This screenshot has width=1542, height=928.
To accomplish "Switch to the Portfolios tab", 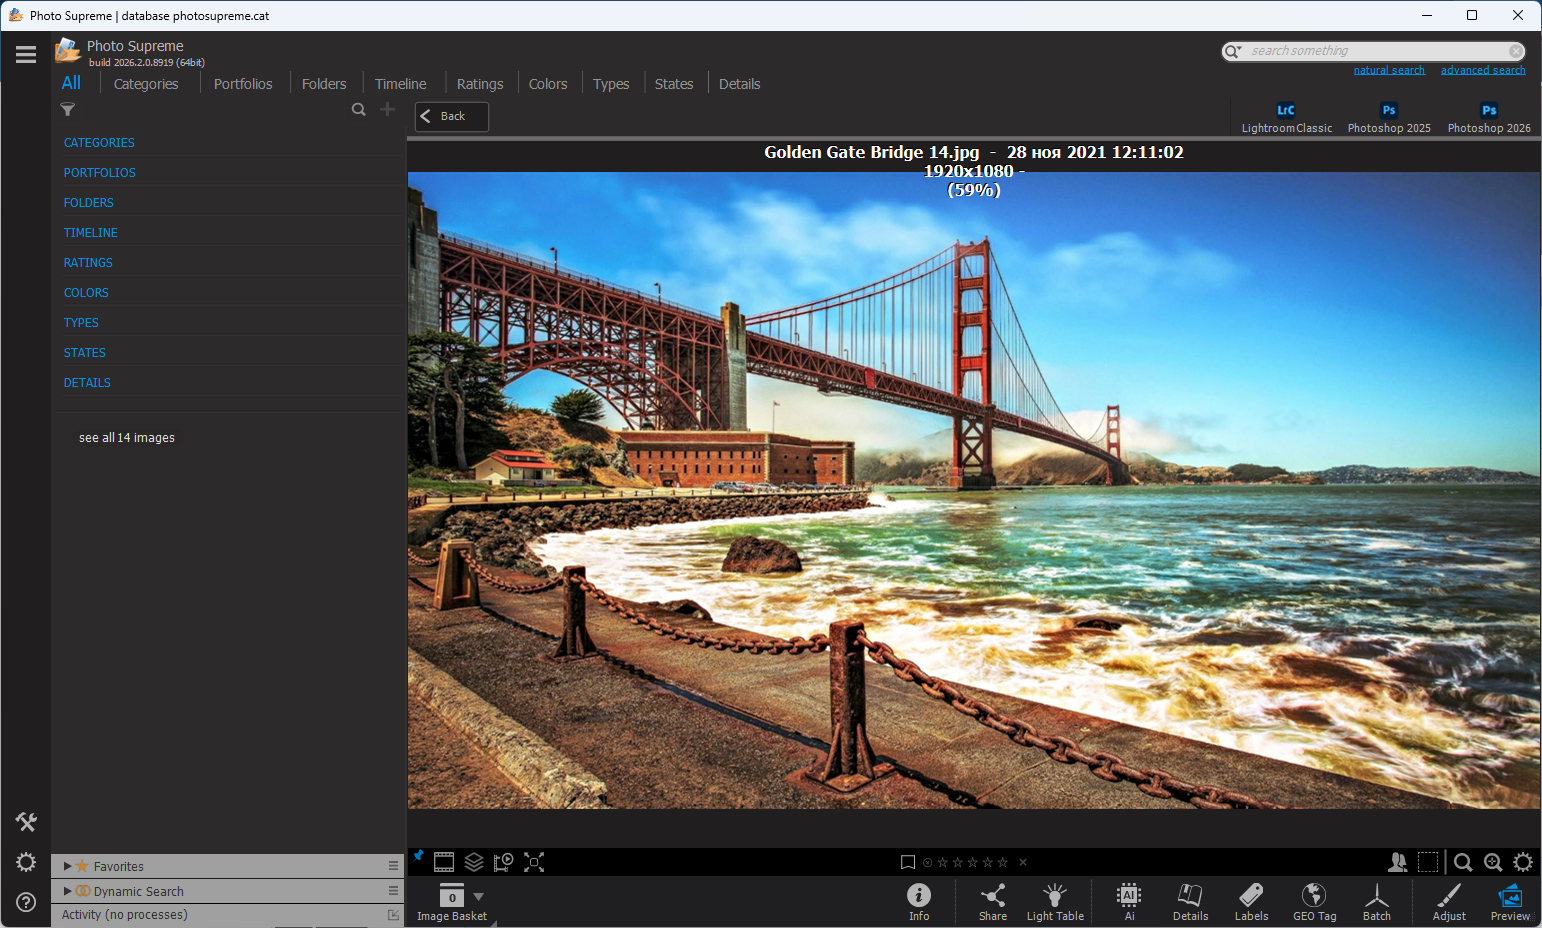I will [243, 84].
